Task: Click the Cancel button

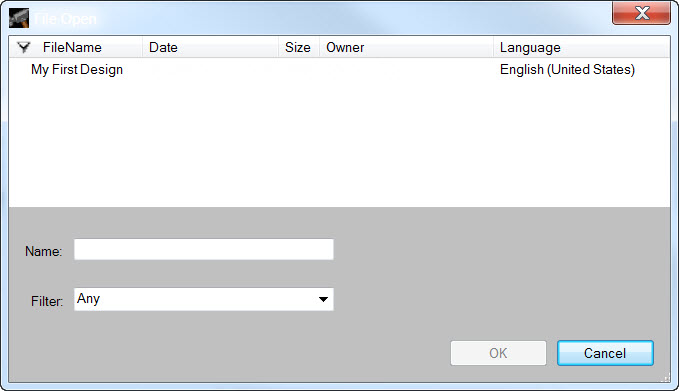Action: click(x=605, y=353)
